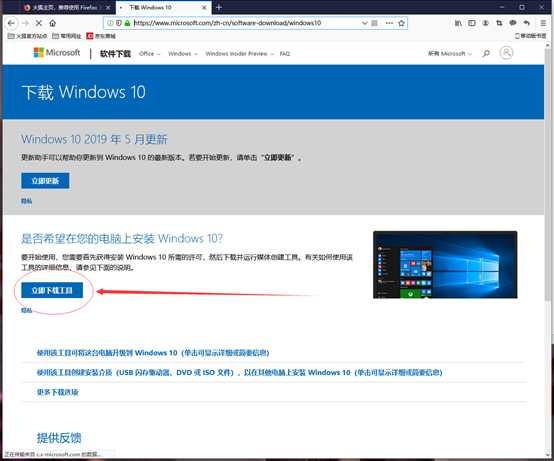This screenshot has width=554, height=461.
Task: Open the first bookmarks folder in bookmarks bar
Action: pos(27,36)
